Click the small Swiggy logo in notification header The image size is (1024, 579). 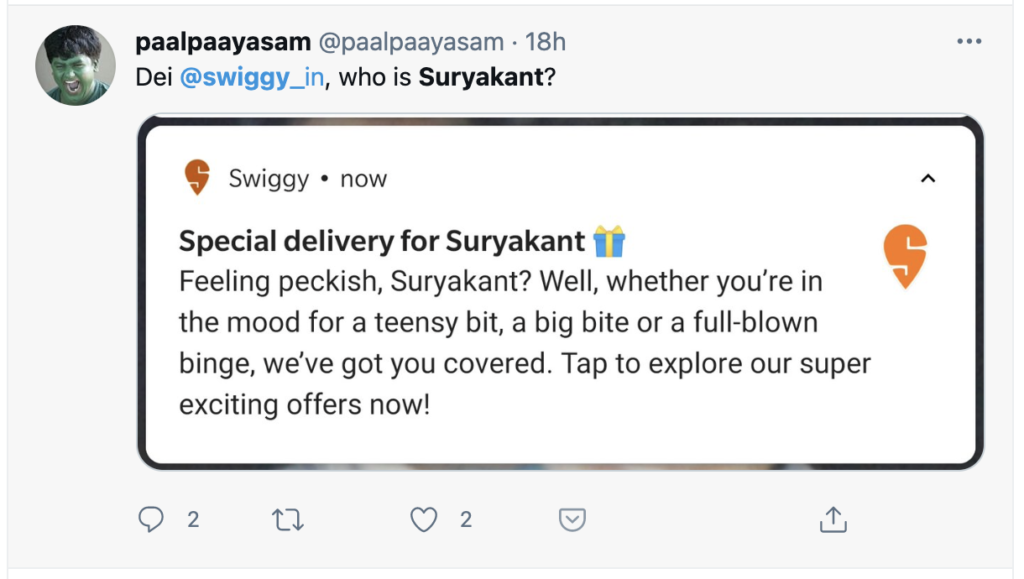click(x=198, y=178)
